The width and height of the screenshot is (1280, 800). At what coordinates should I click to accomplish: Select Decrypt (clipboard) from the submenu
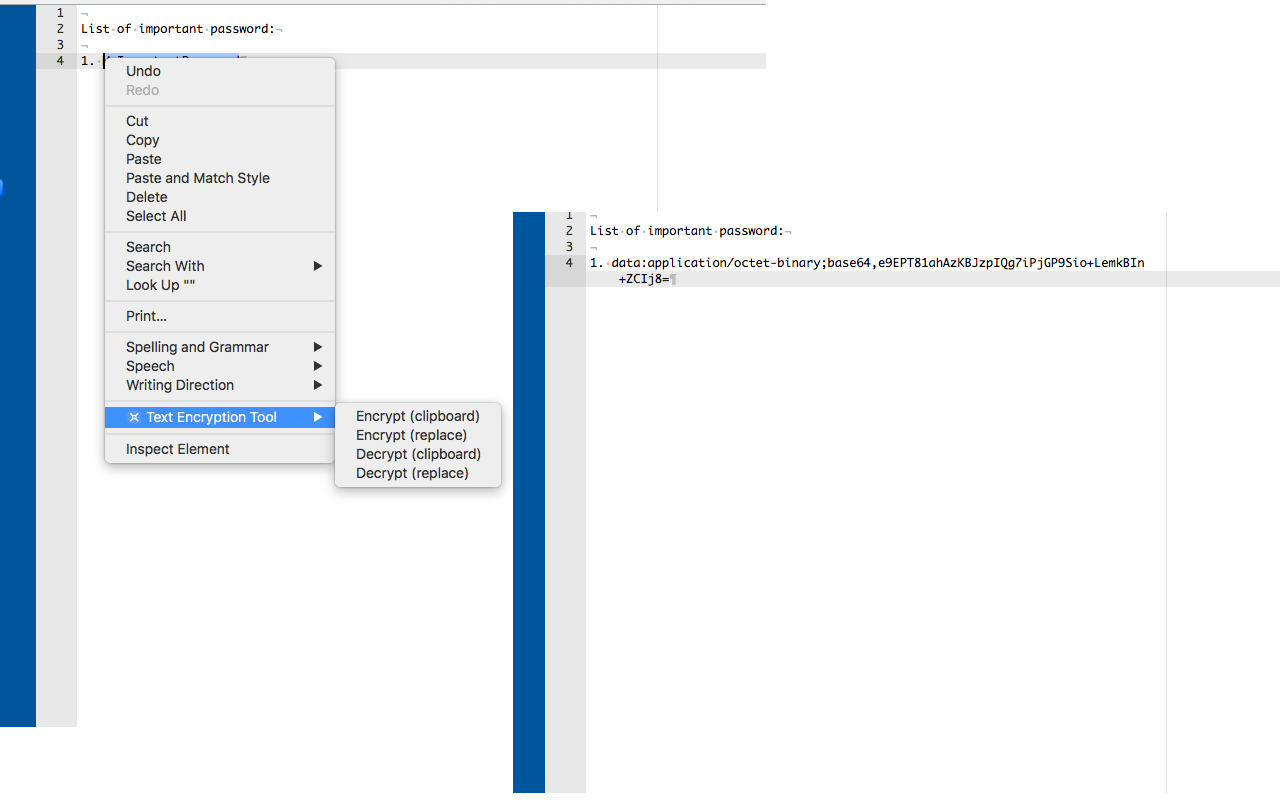coord(418,454)
